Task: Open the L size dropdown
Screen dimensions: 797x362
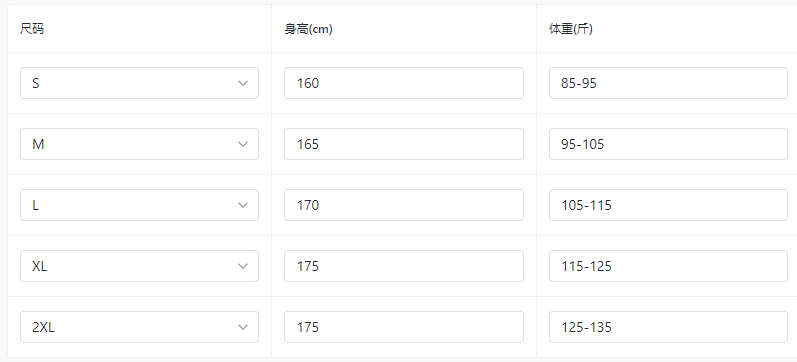Action: pyautogui.click(x=139, y=205)
